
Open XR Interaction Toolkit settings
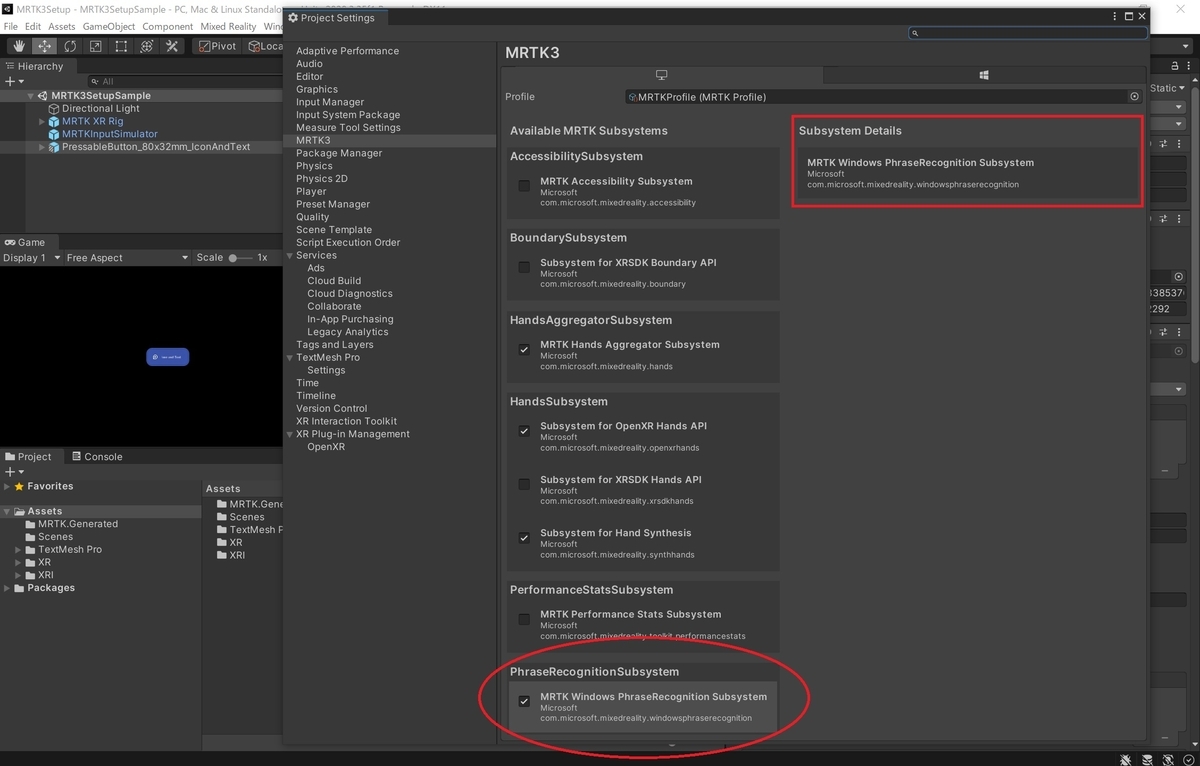click(x=346, y=422)
